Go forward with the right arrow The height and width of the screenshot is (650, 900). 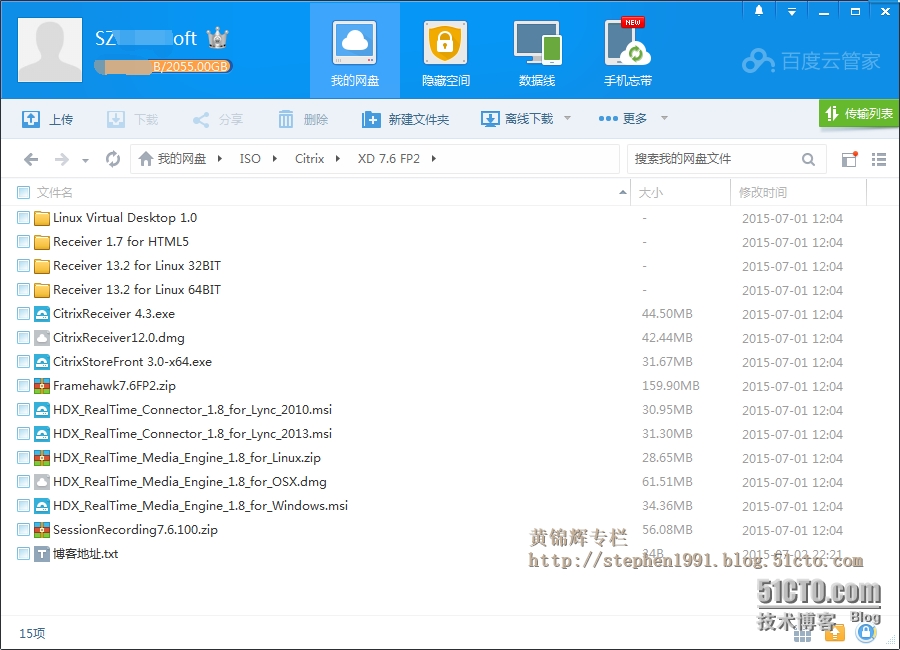coord(61,159)
